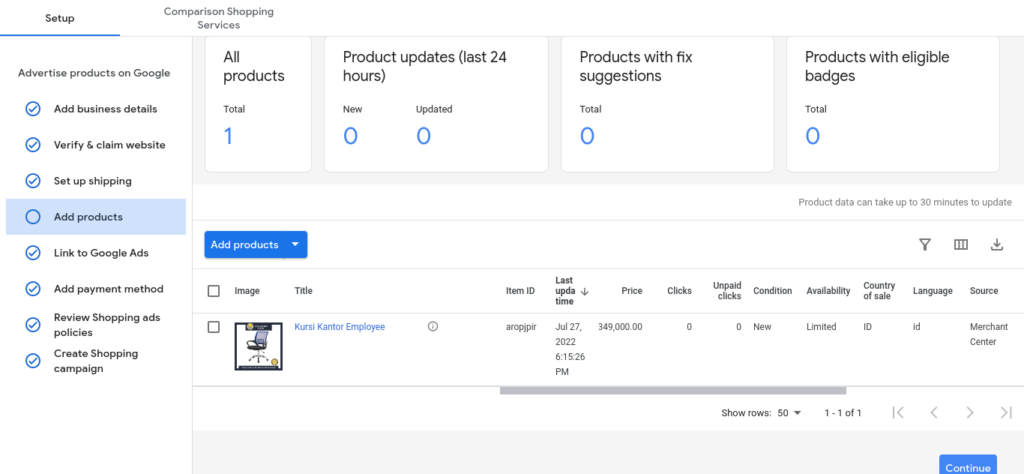
Task: Sort by the Price column header
Action: coord(632,291)
